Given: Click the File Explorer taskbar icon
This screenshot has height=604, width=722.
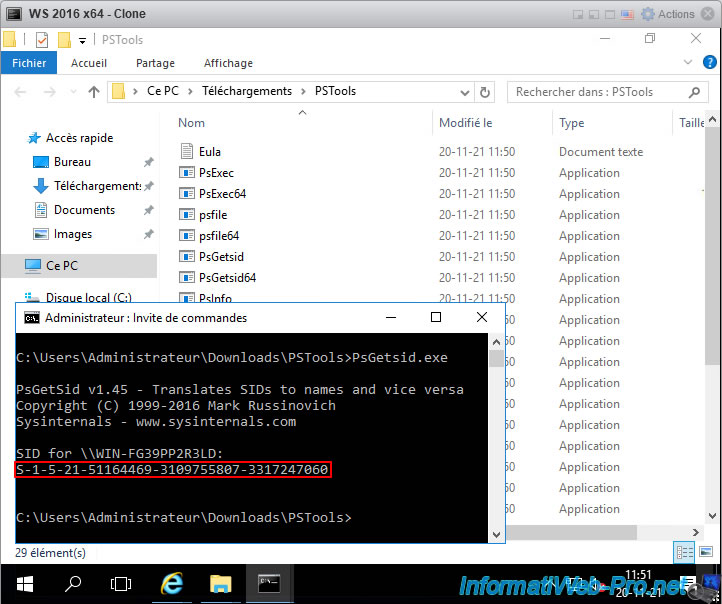Looking at the screenshot, I should (x=221, y=584).
